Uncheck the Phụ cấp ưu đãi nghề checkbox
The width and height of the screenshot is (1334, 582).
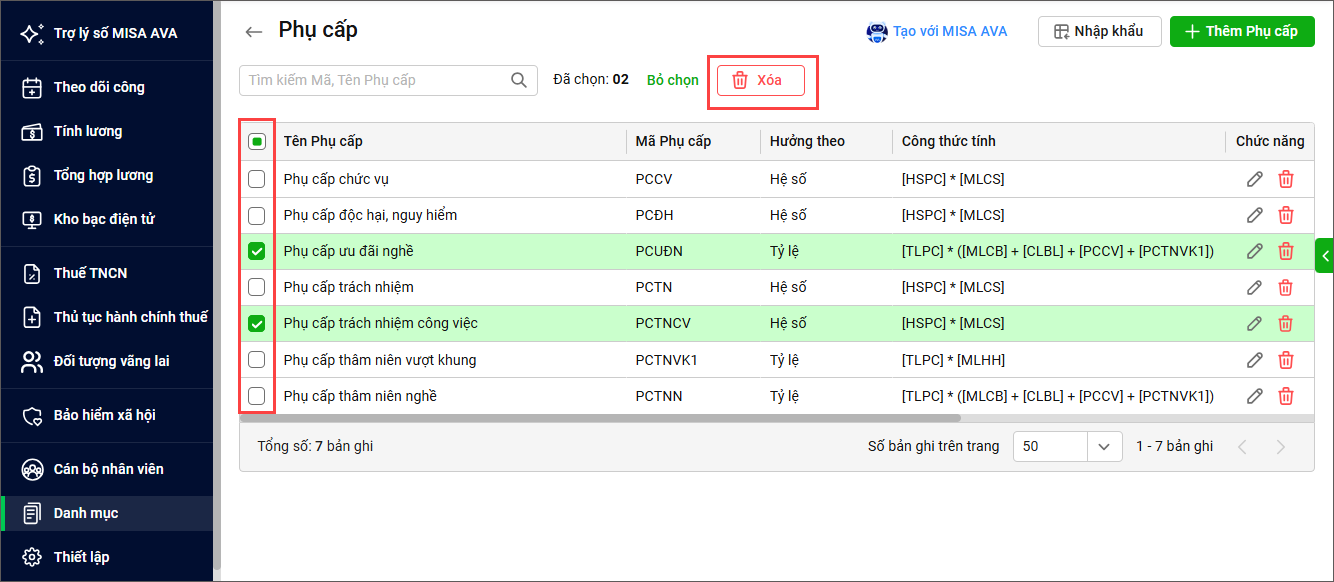pyautogui.click(x=257, y=251)
